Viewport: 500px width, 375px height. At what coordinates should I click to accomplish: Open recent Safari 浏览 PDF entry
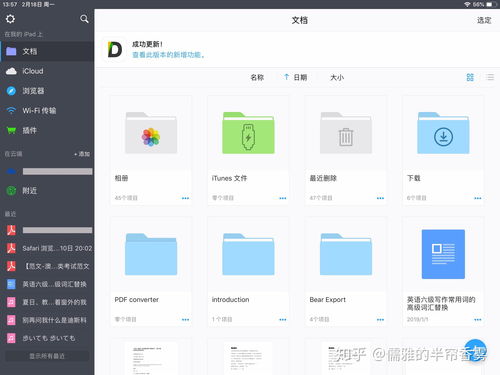(x=47, y=248)
